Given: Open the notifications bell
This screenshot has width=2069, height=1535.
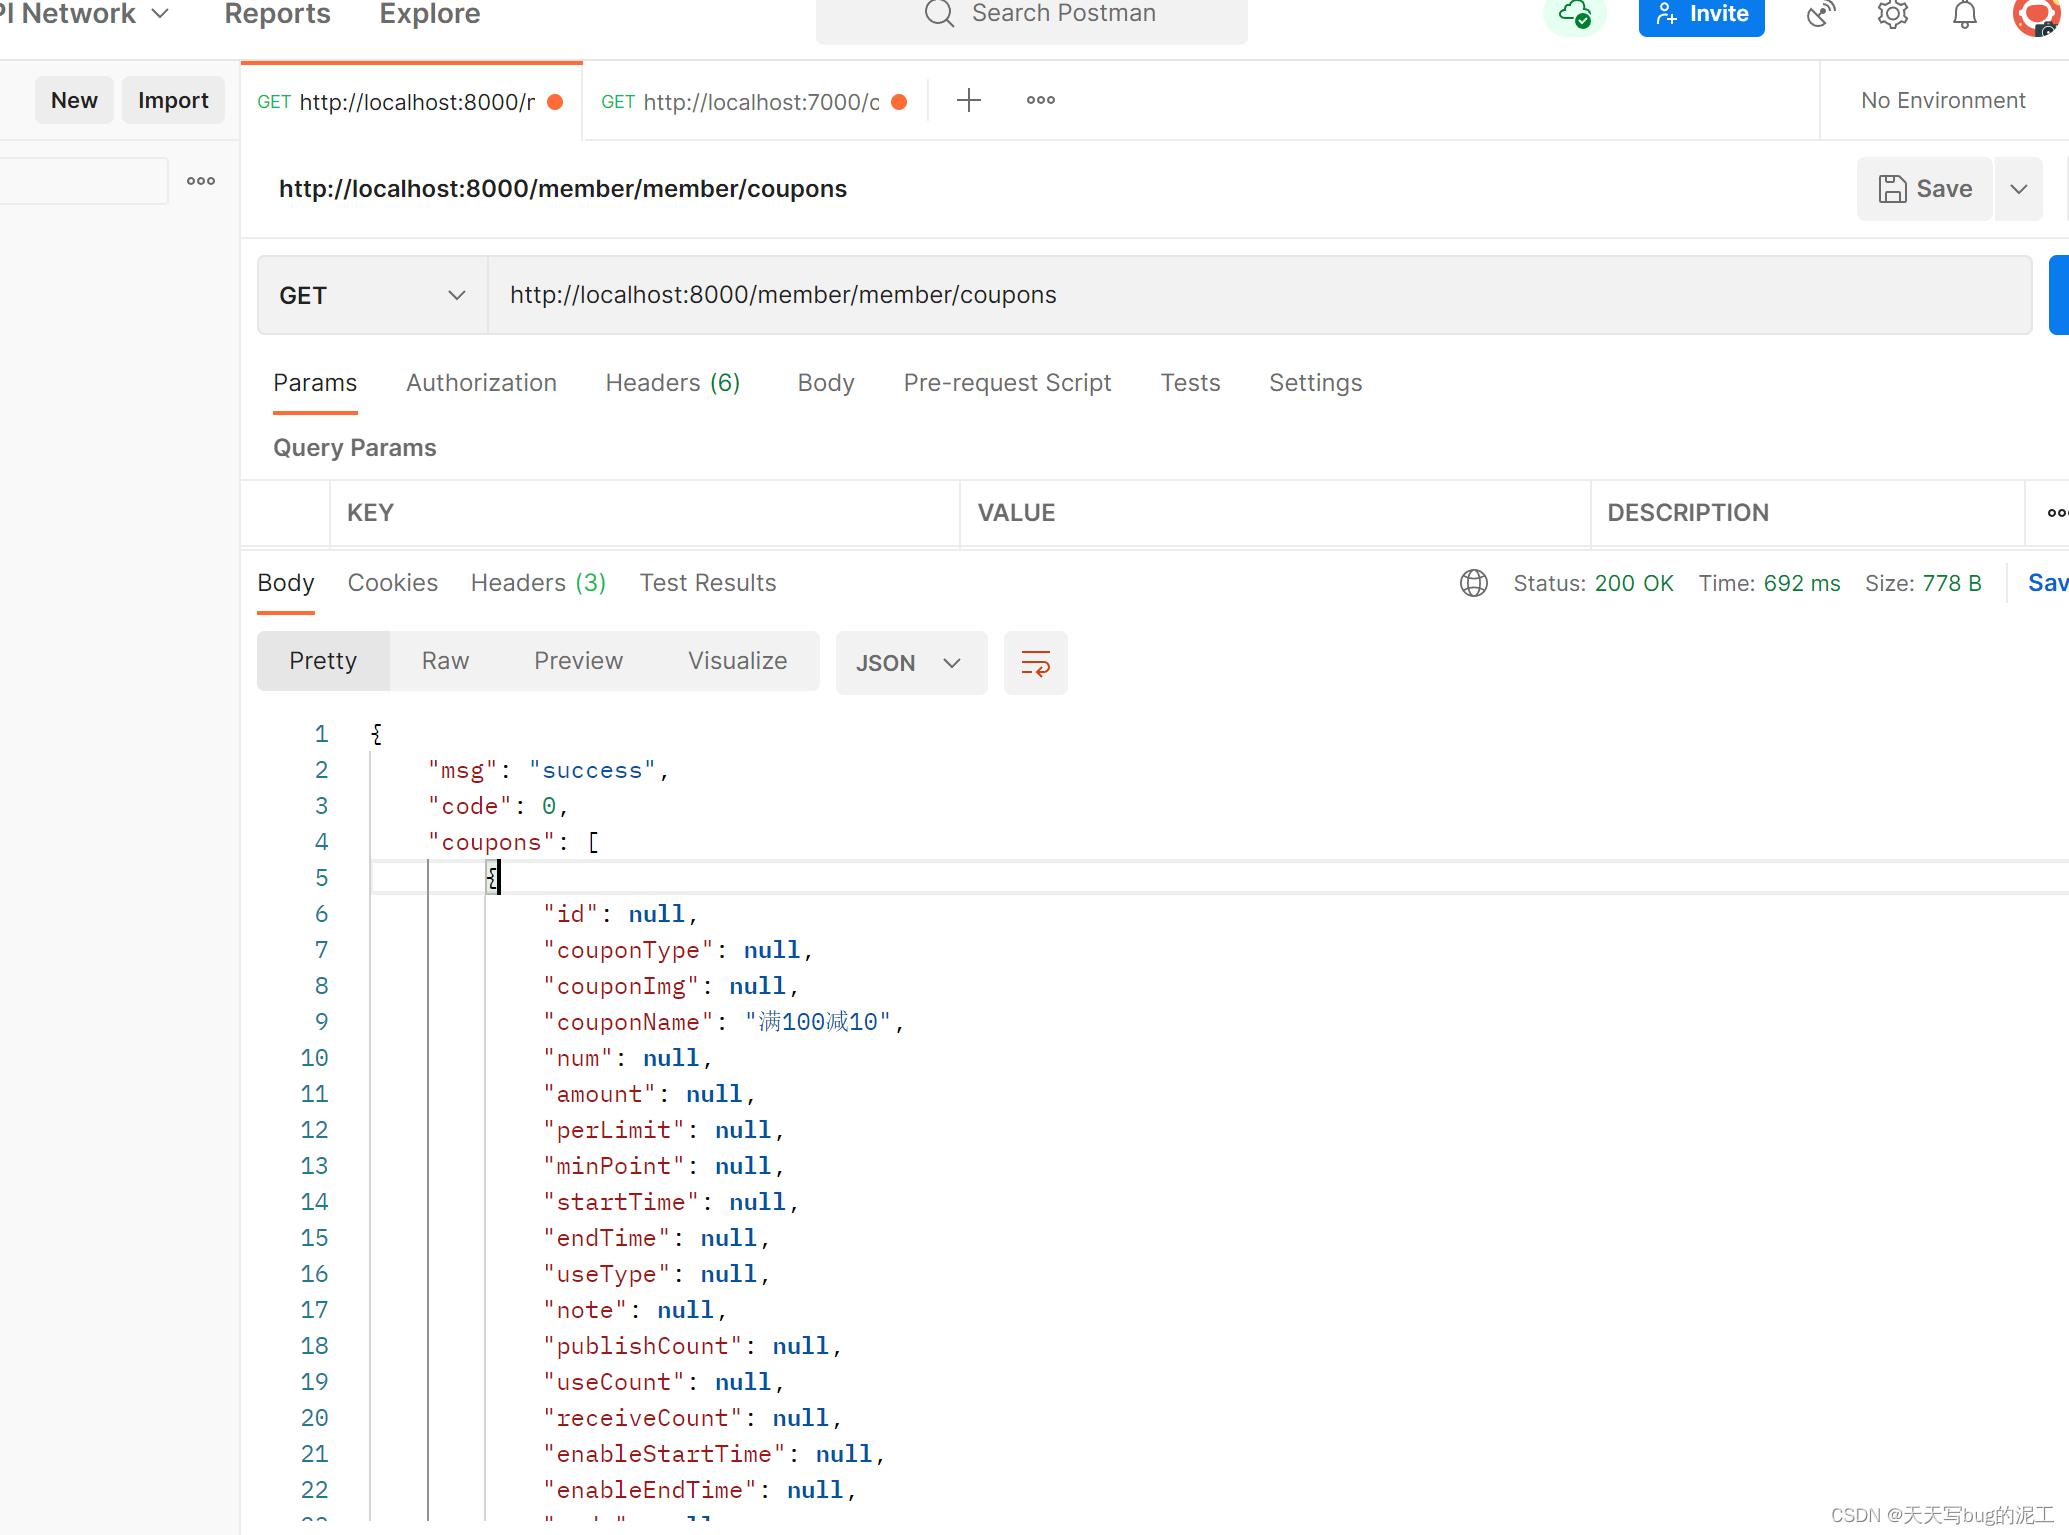Looking at the screenshot, I should [x=1964, y=14].
